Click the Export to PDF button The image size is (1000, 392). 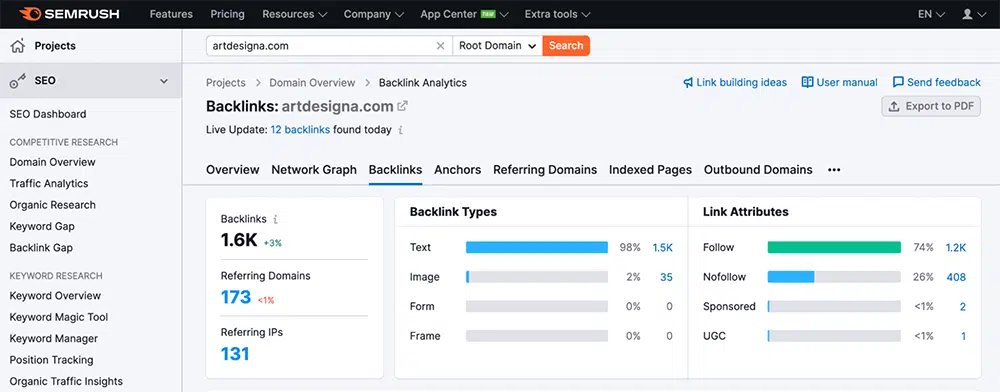tap(931, 106)
